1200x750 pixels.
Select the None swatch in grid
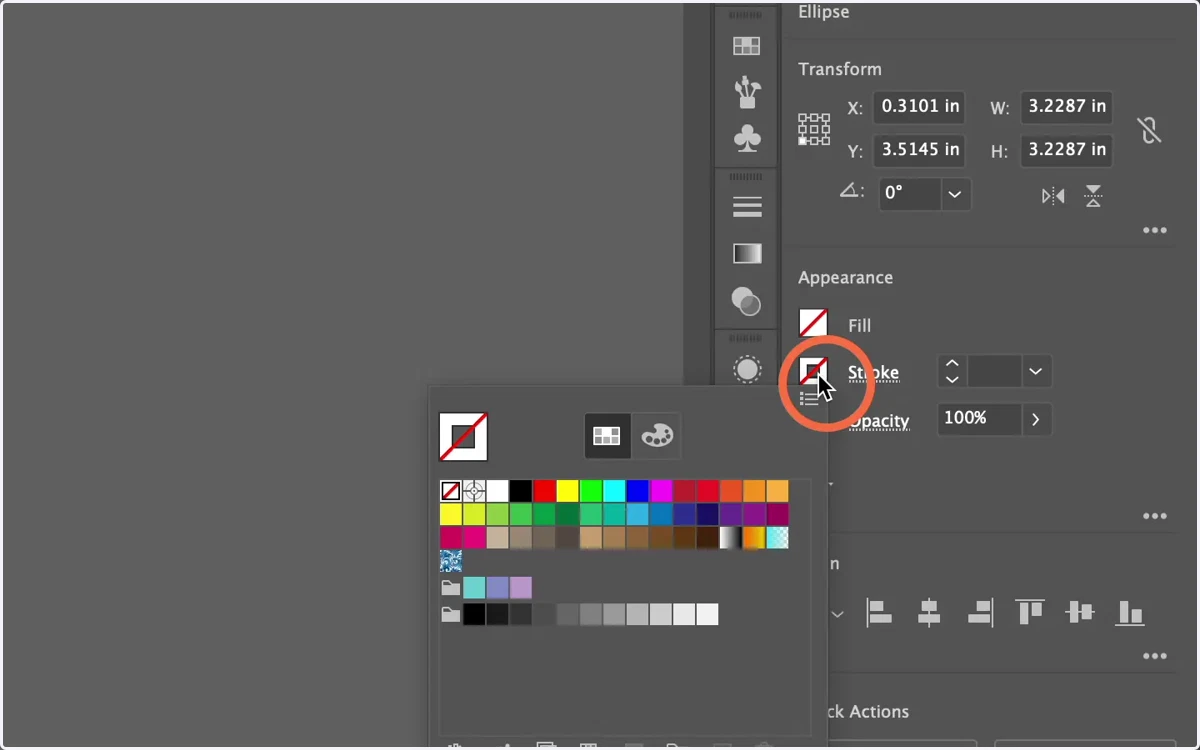point(451,491)
